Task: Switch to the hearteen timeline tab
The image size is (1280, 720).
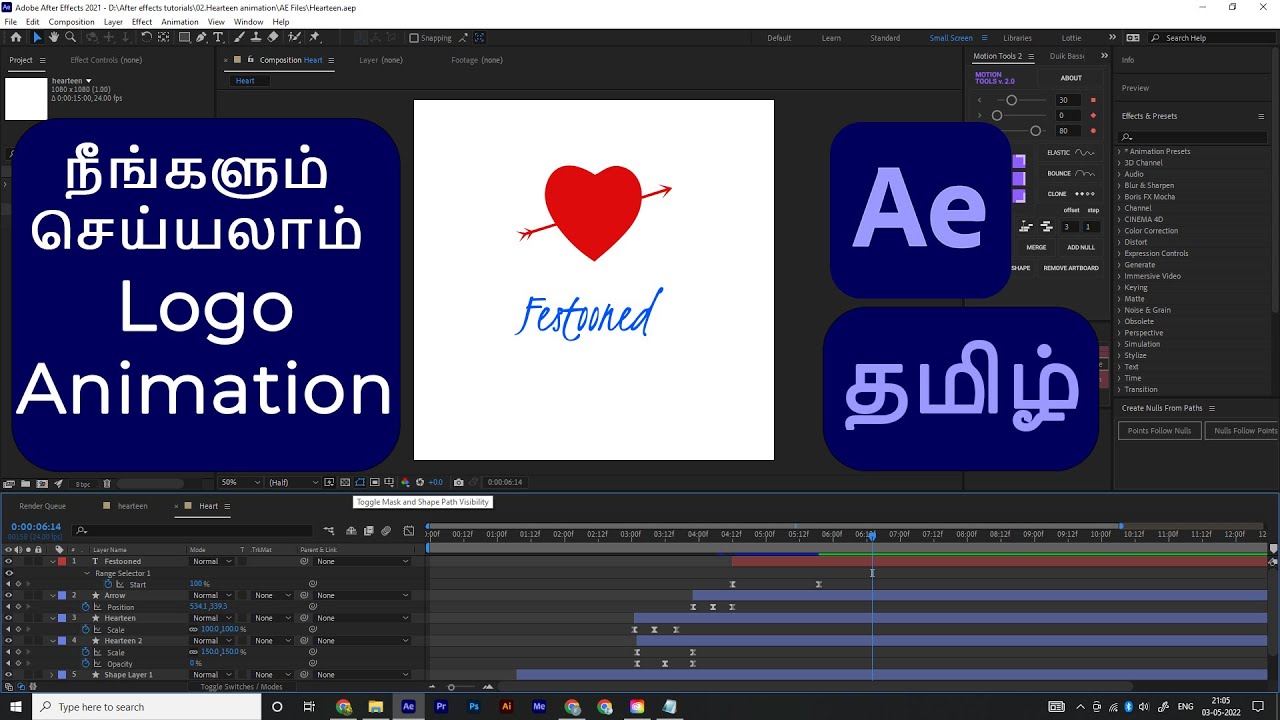Action: pos(132,506)
